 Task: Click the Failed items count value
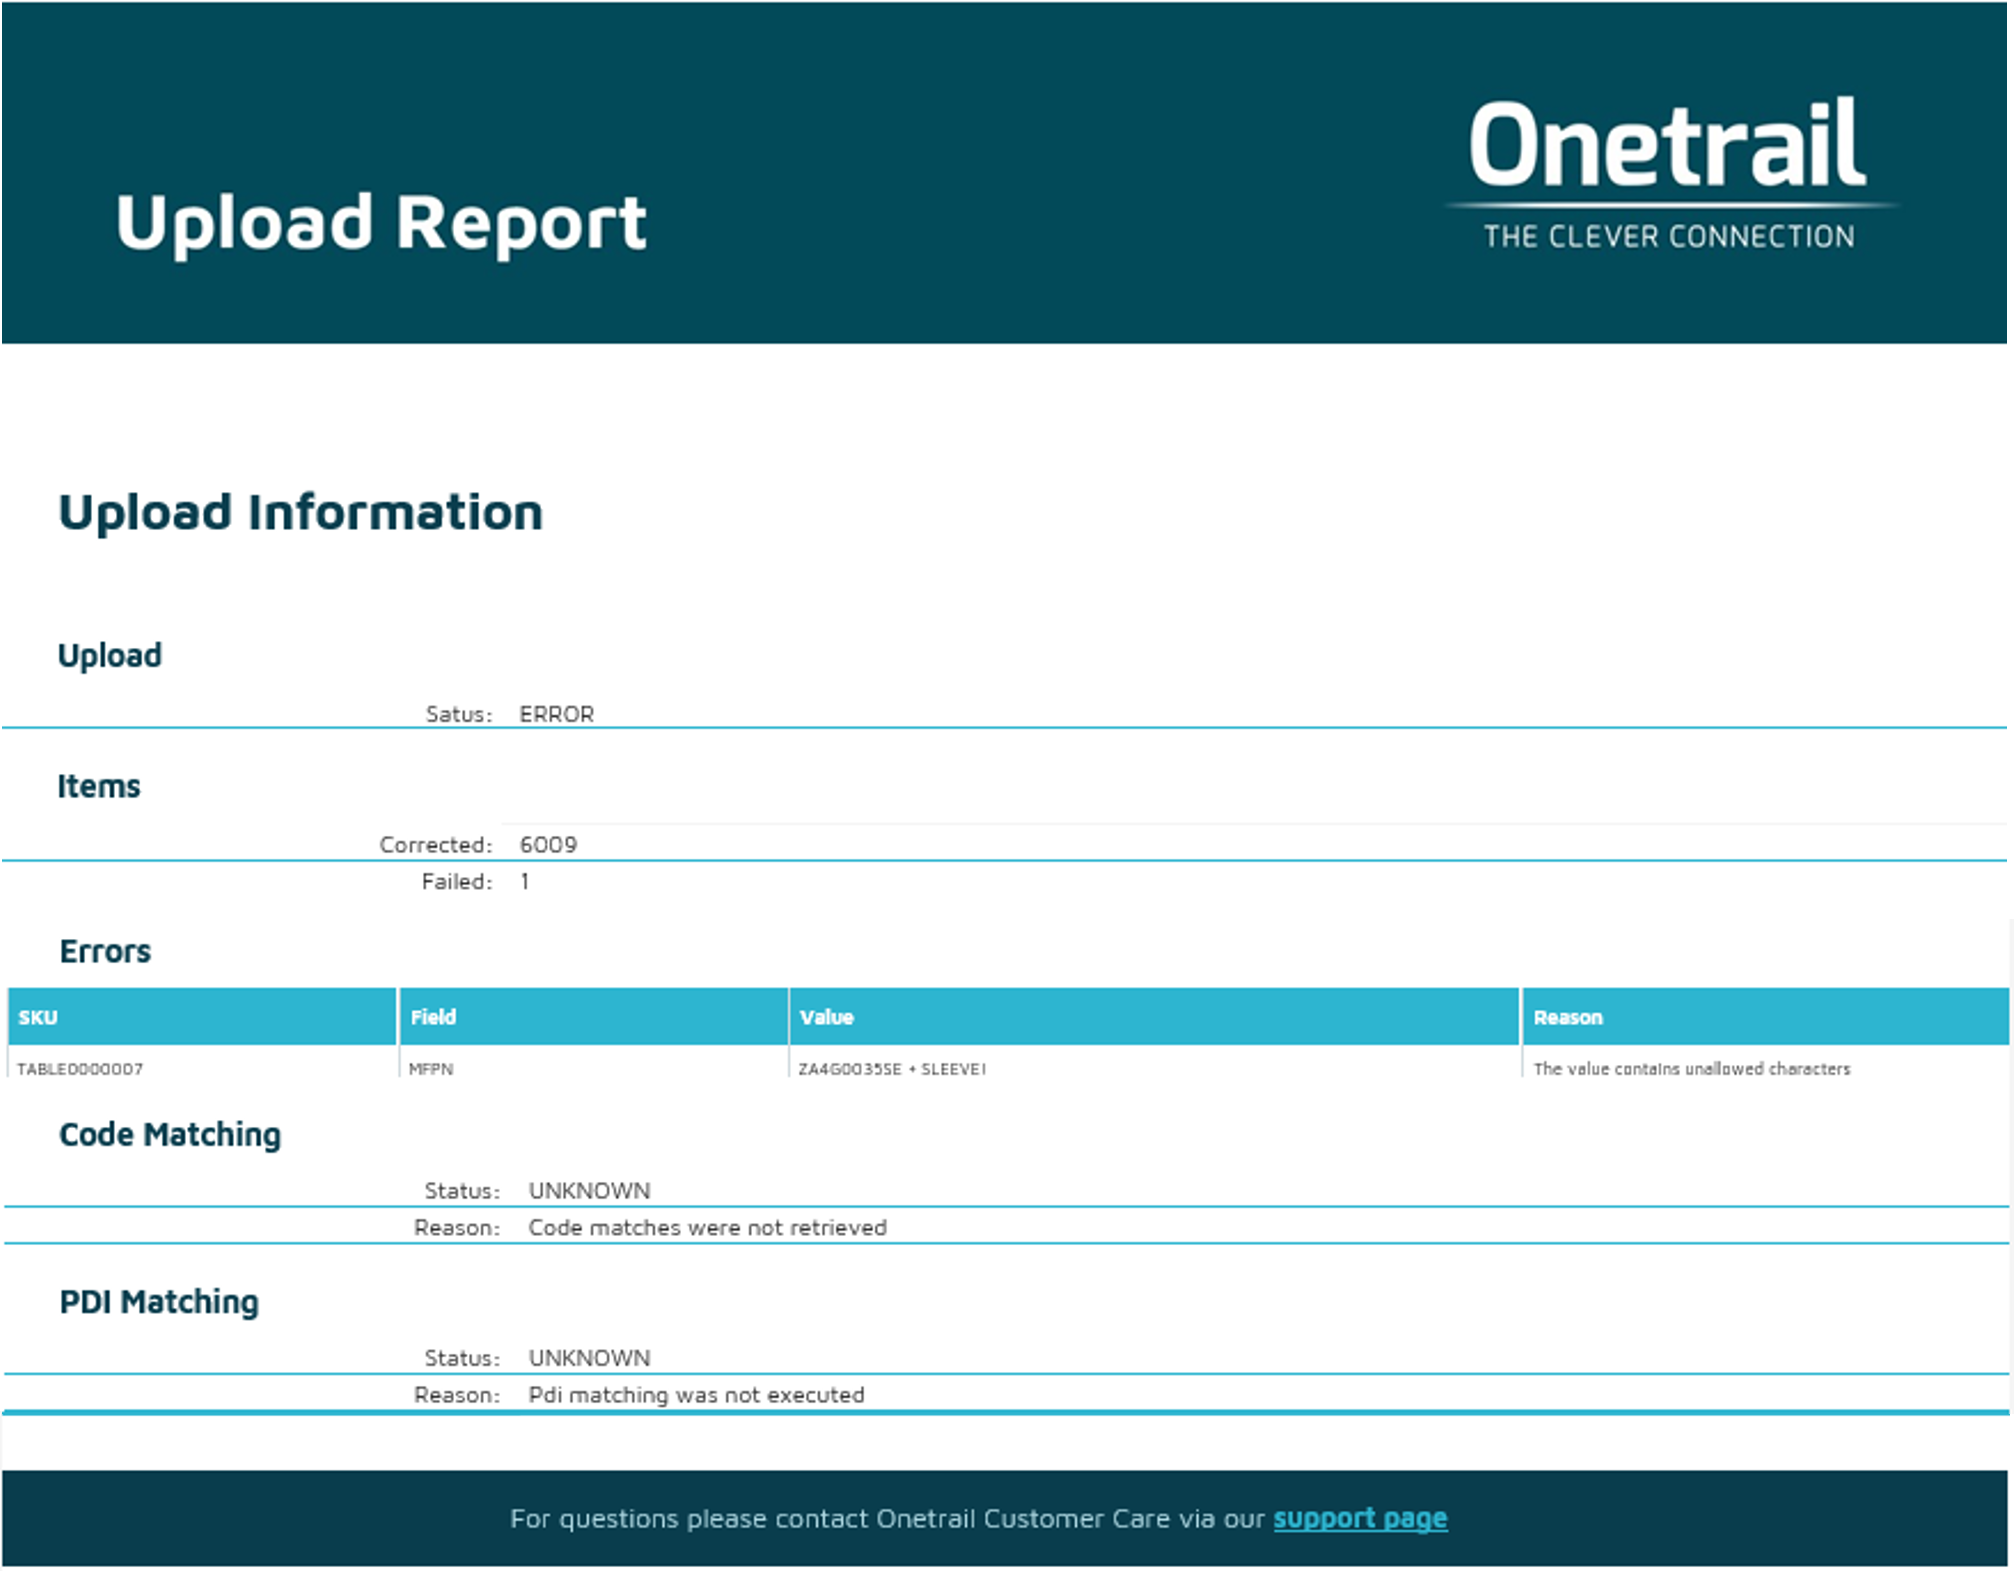pyautogui.click(x=524, y=881)
